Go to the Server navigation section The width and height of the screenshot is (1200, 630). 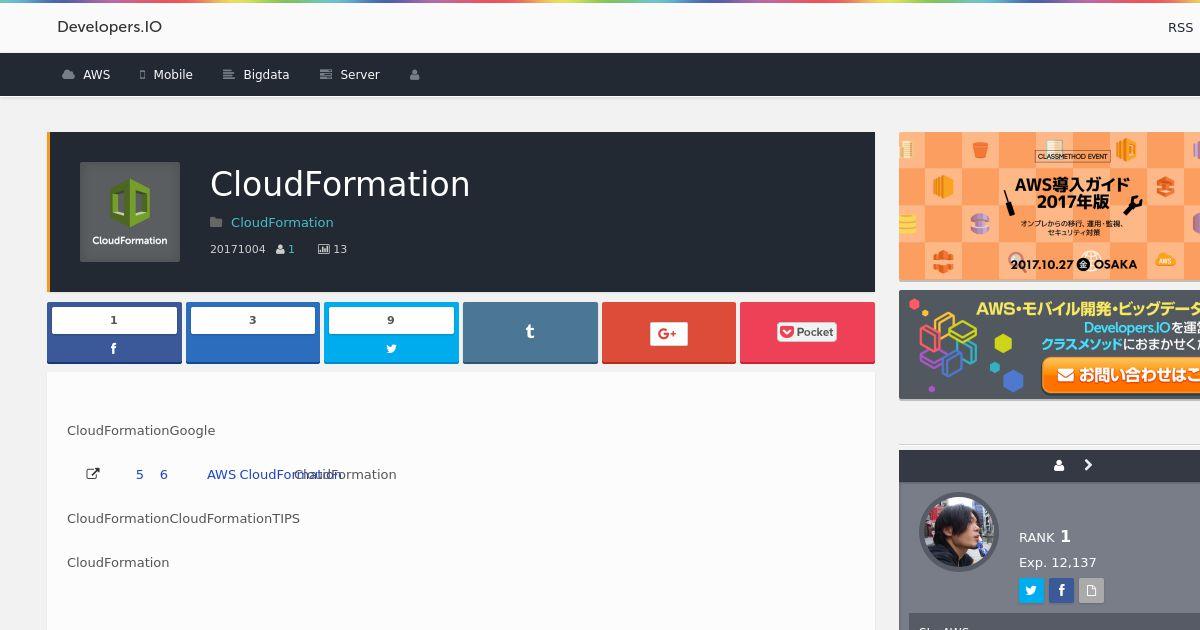tap(349, 75)
